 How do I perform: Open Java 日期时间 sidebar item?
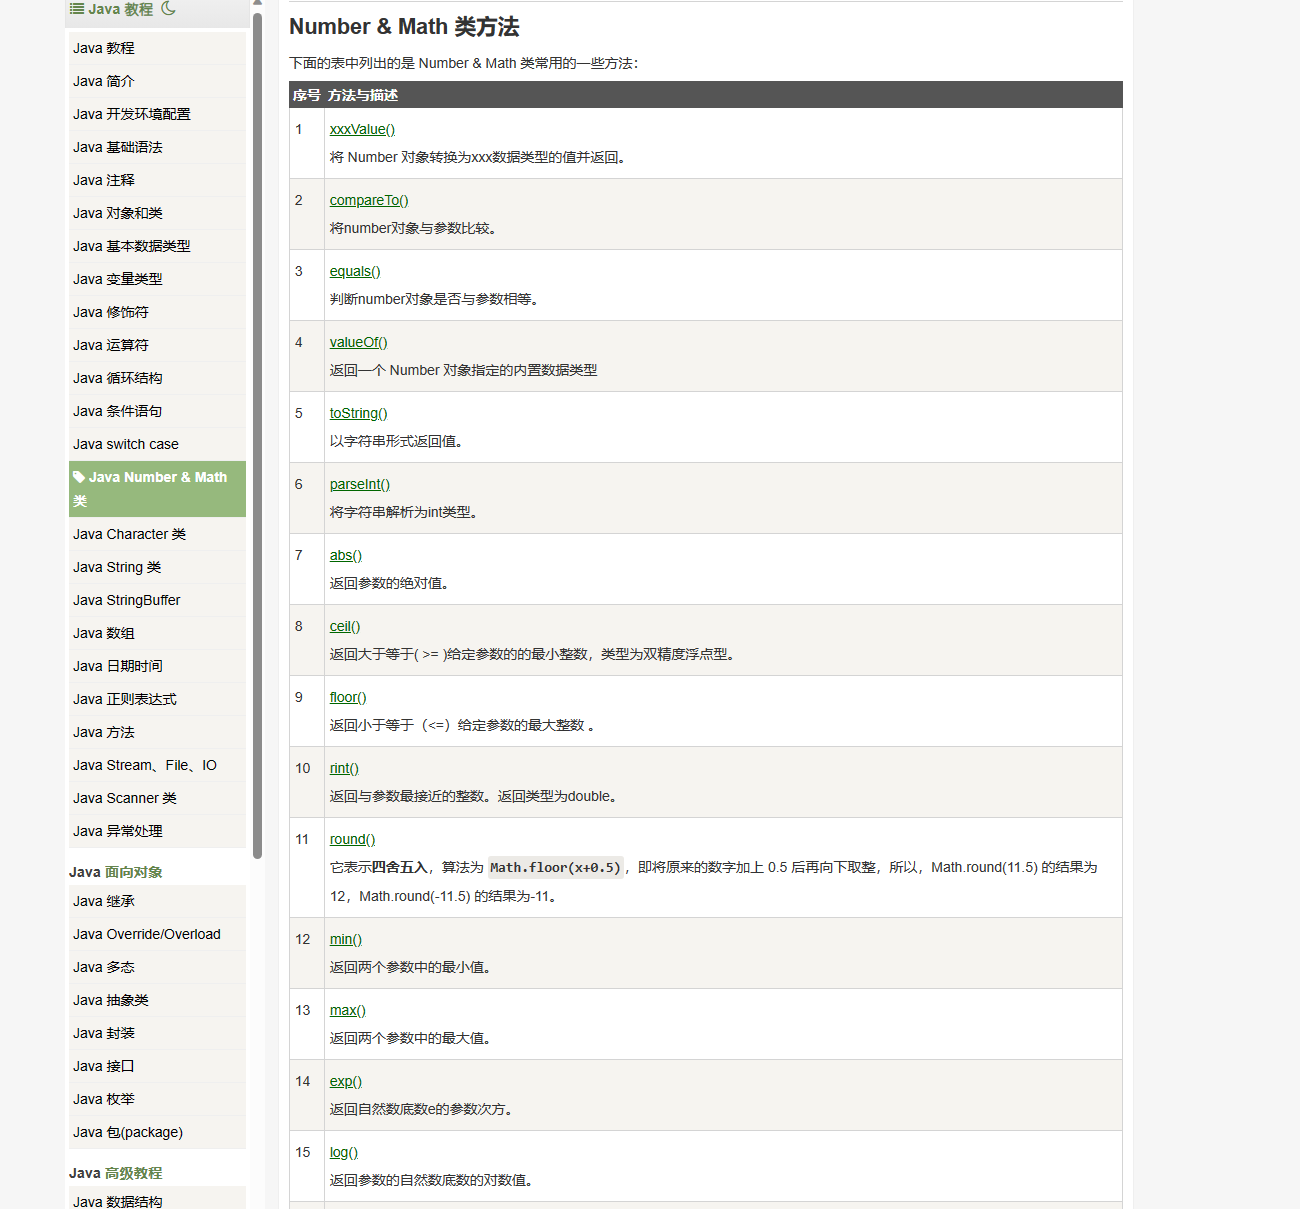tap(157, 666)
